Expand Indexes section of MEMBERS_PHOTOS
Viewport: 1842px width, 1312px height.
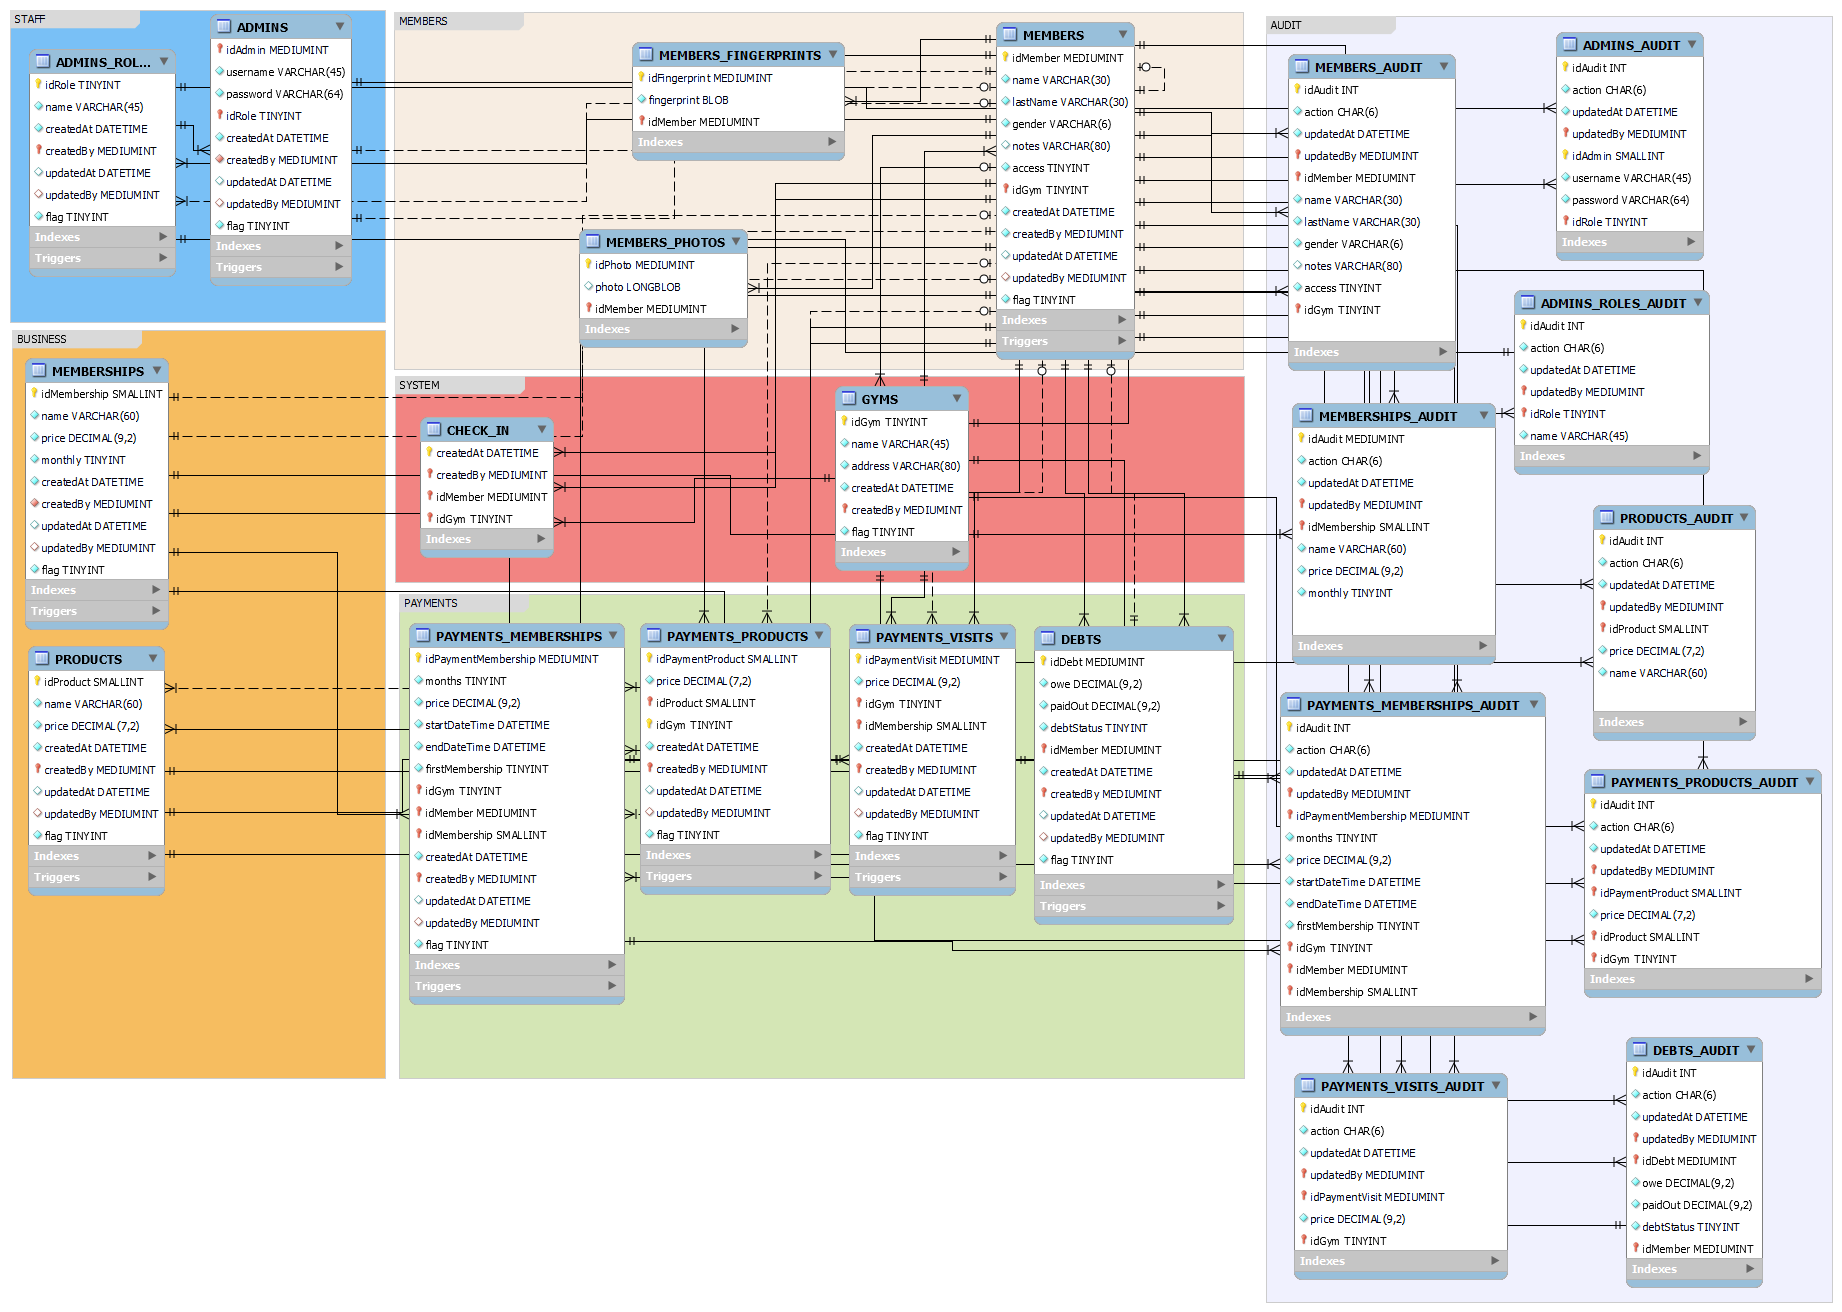pos(735,329)
